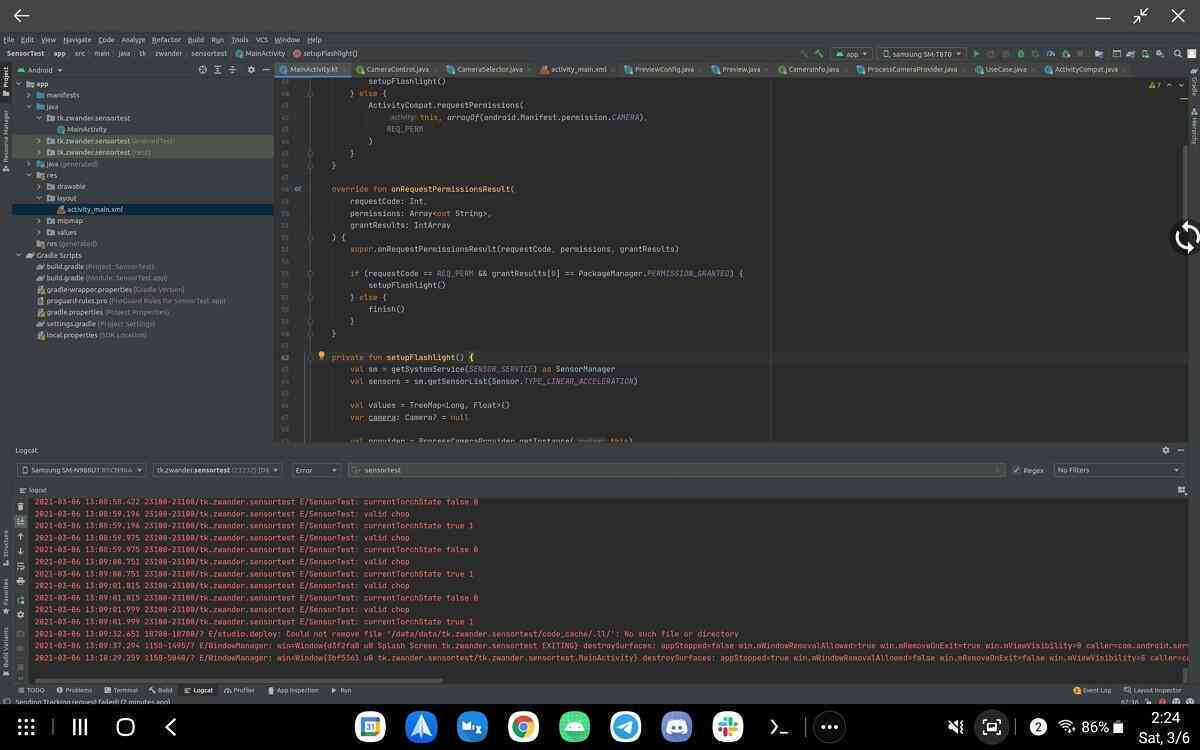The height and width of the screenshot is (750, 1200).
Task: Open Discord from the taskbar
Action: 677,727
